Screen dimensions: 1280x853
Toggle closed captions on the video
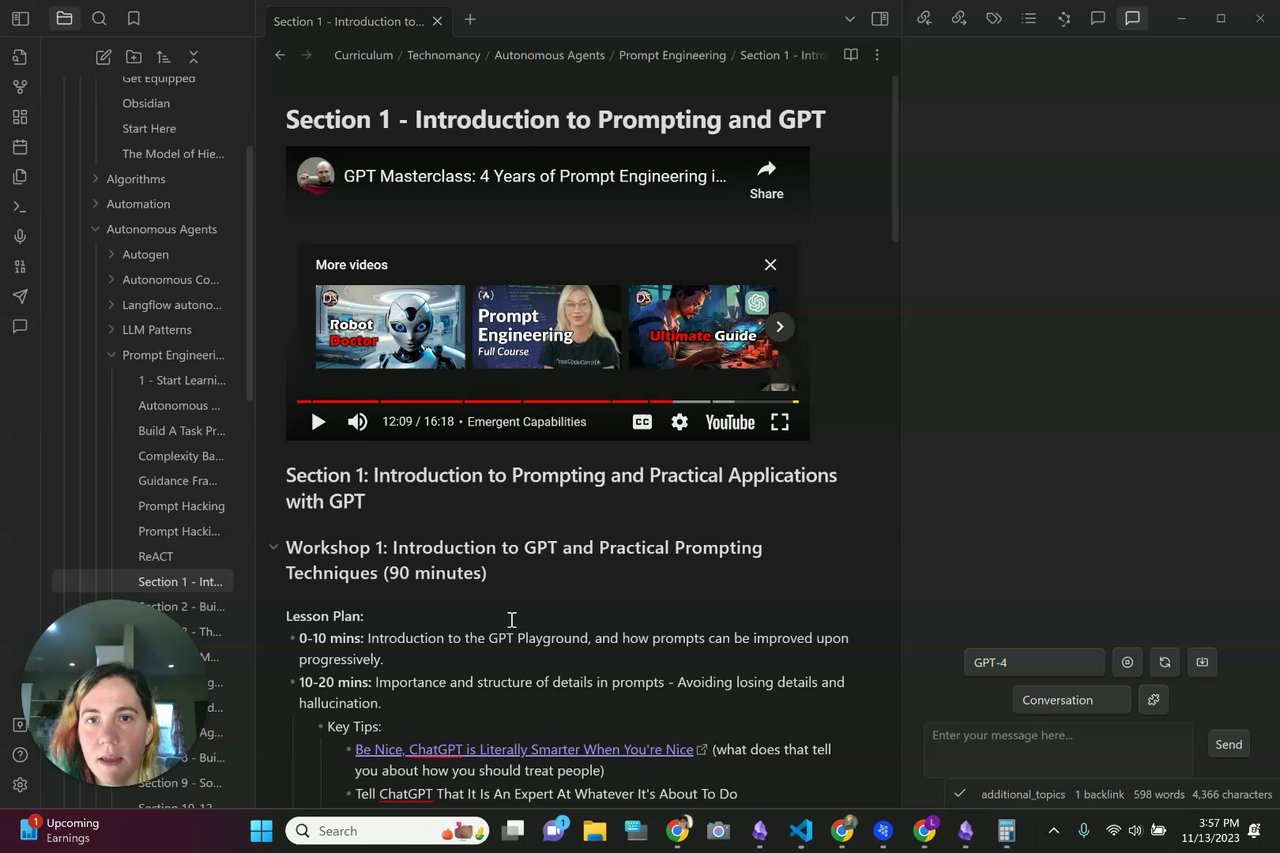click(642, 422)
